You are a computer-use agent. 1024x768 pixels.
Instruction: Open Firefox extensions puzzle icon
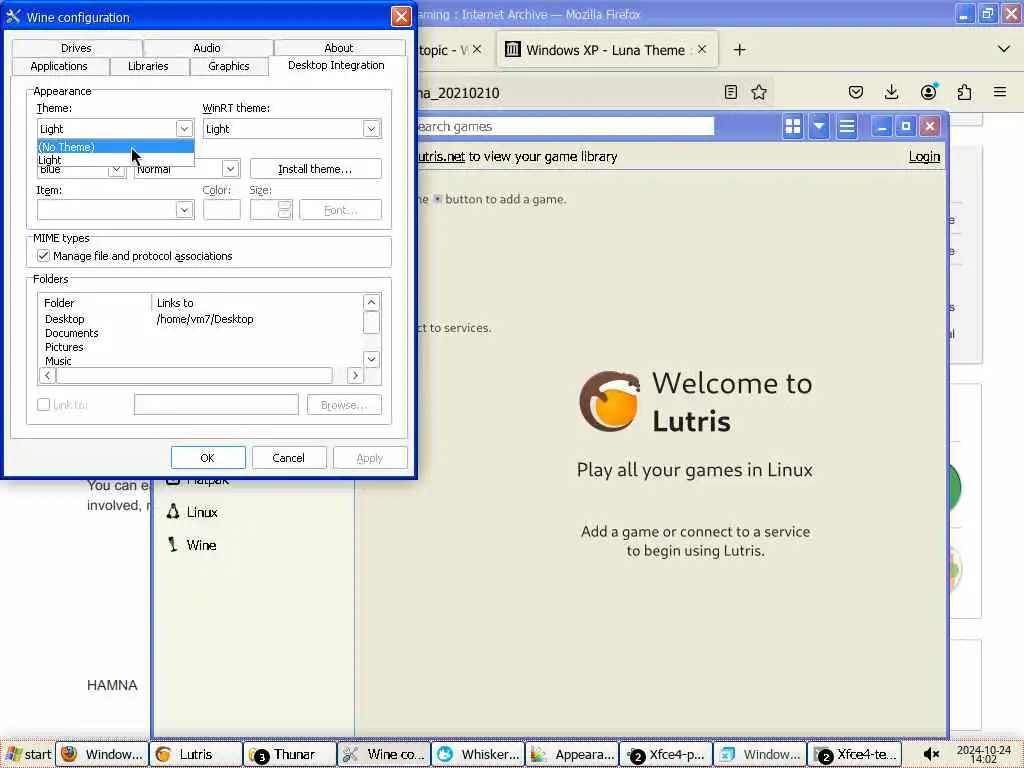965,92
